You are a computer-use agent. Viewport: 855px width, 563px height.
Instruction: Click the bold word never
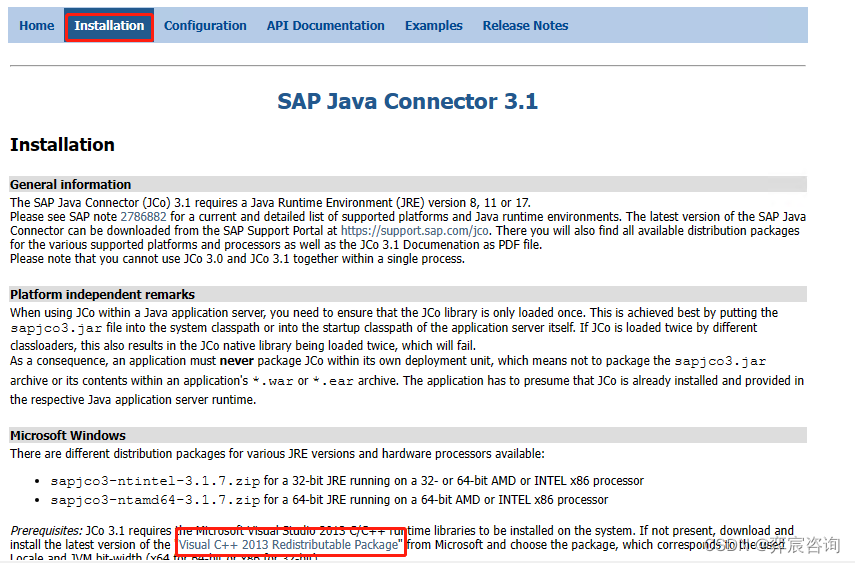coord(237,361)
